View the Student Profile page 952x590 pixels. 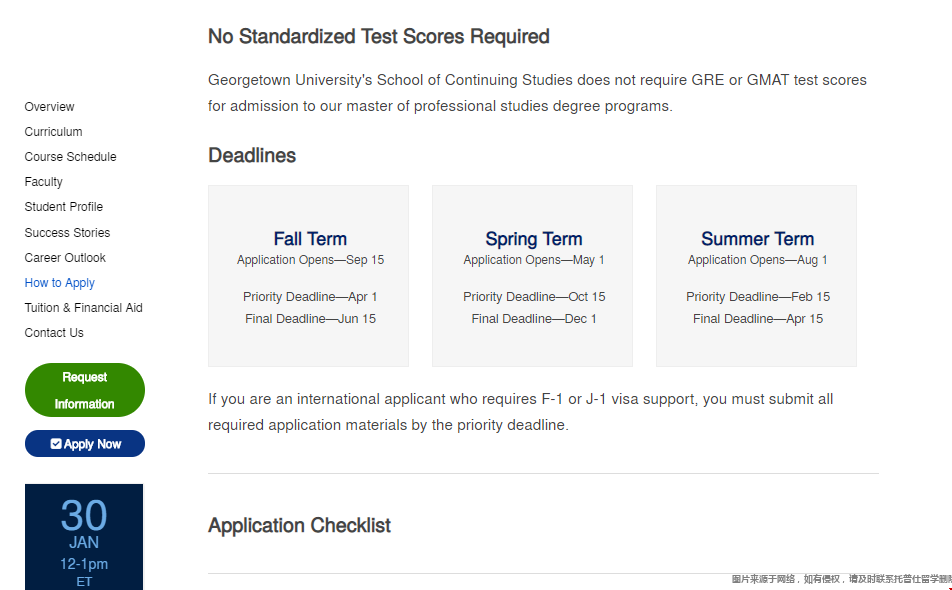click(64, 207)
